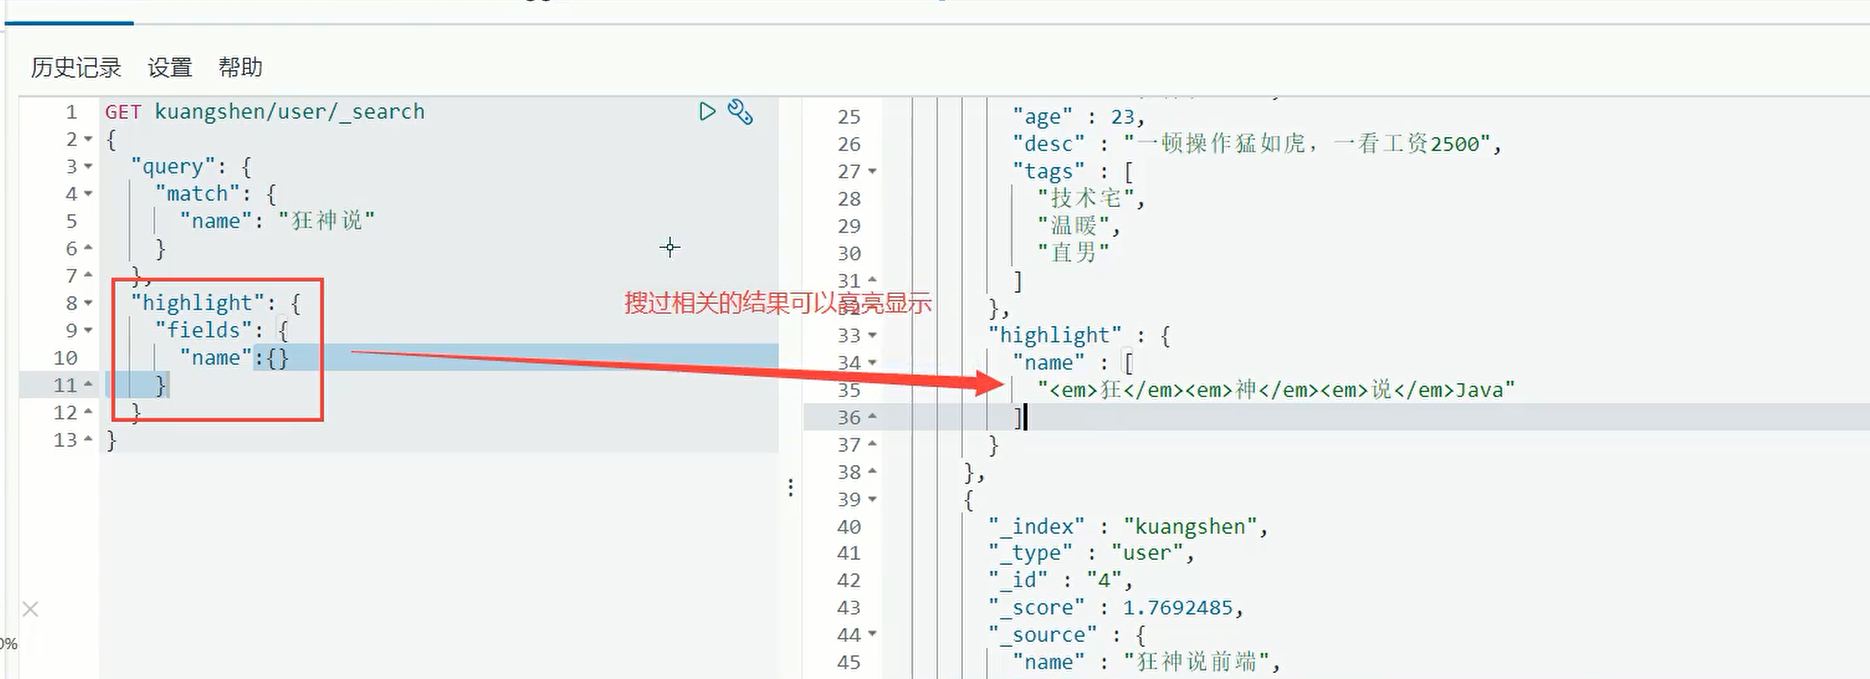Click the <em>狂</em> highlighted result line
Viewport: 1870px width, 679px height.
[1276, 390]
